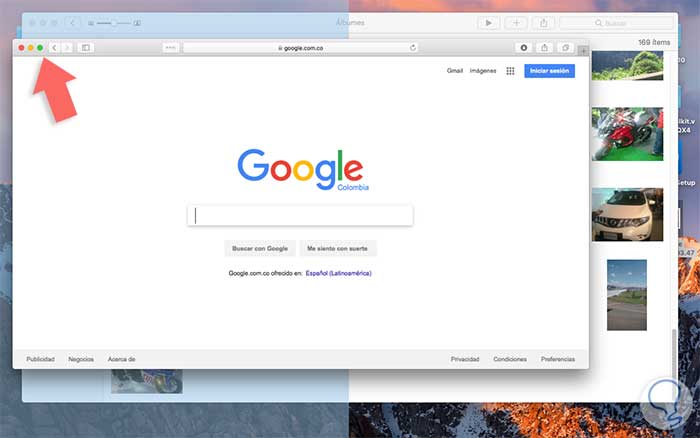Screen dimensions: 700x438
Task: Click Buscar con Google button
Action: 259,248
